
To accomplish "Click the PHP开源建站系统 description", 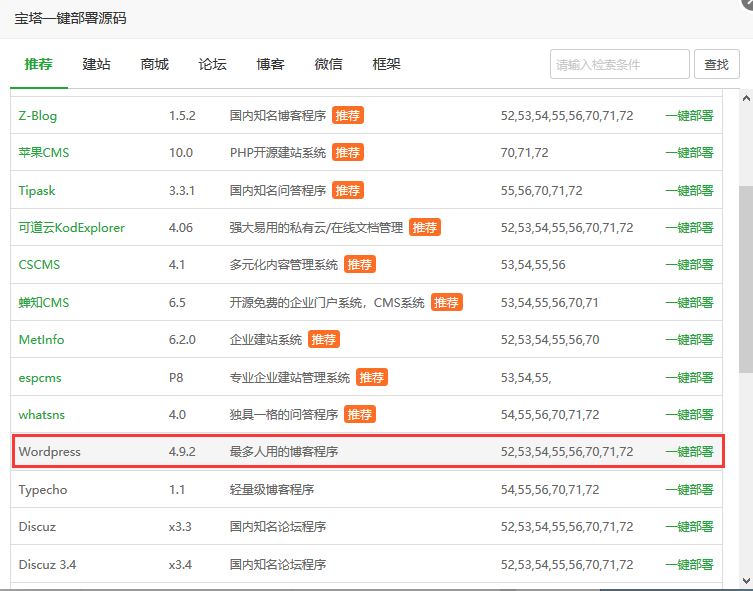I will pos(278,153).
